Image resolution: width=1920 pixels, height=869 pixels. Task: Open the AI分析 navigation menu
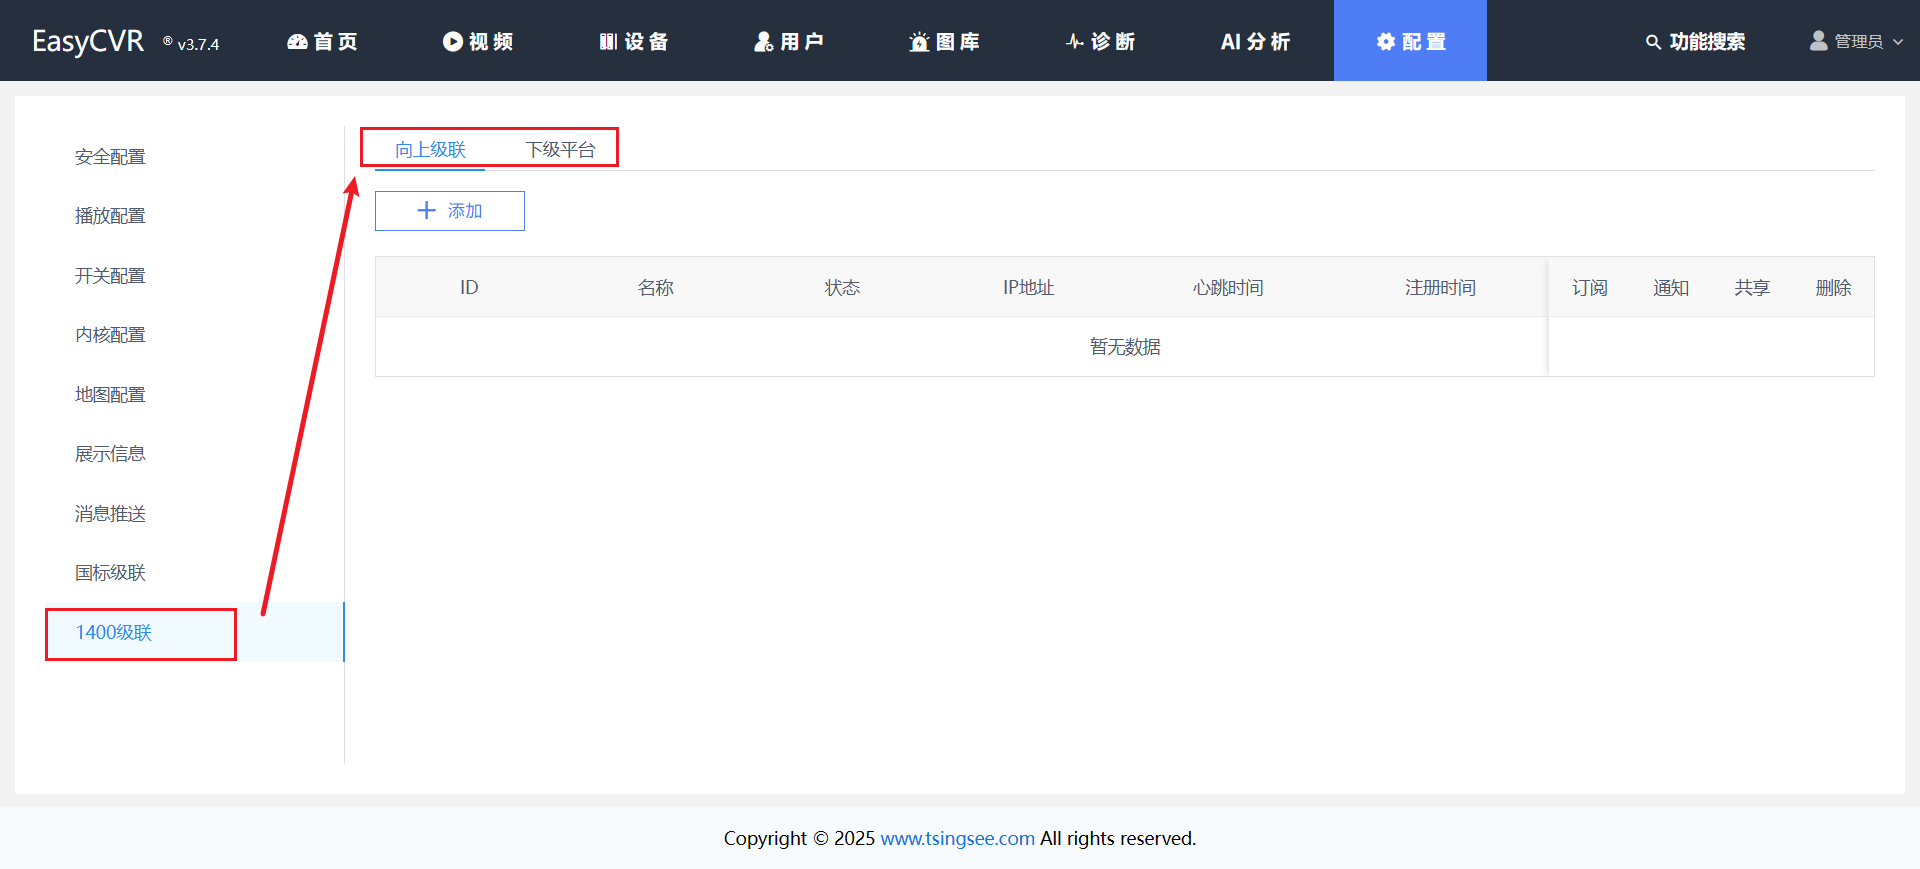tap(1255, 42)
